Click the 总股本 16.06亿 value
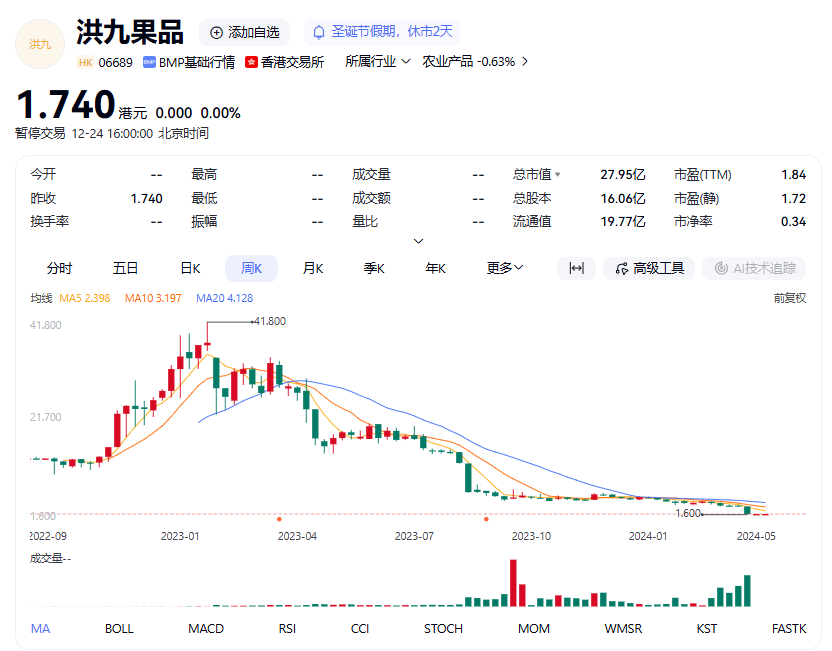This screenshot has width=832, height=651. click(623, 198)
